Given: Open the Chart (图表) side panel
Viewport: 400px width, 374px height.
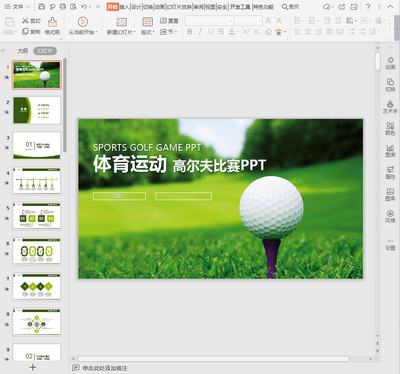Looking at the screenshot, I should click(x=390, y=151).
